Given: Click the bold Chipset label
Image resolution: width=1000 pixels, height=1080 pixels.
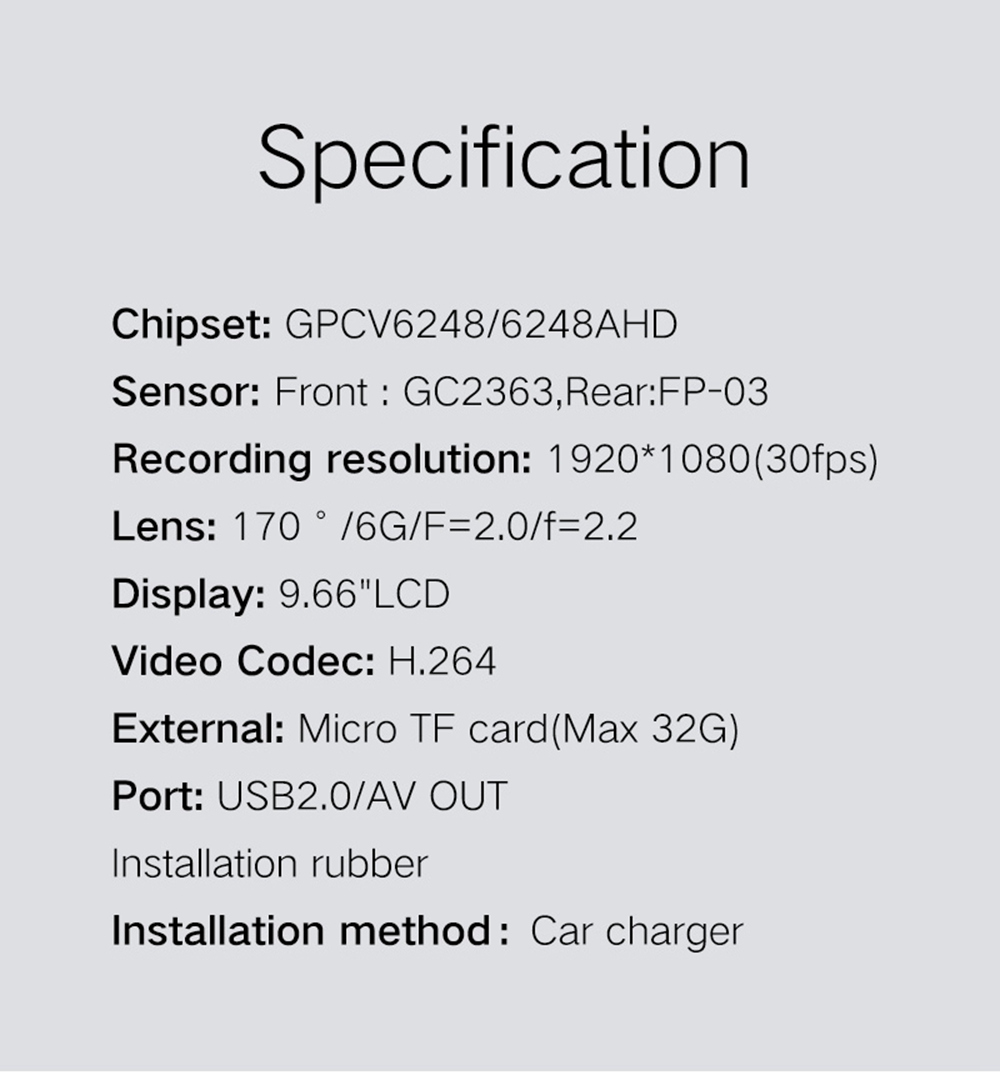Looking at the screenshot, I should click(191, 325).
